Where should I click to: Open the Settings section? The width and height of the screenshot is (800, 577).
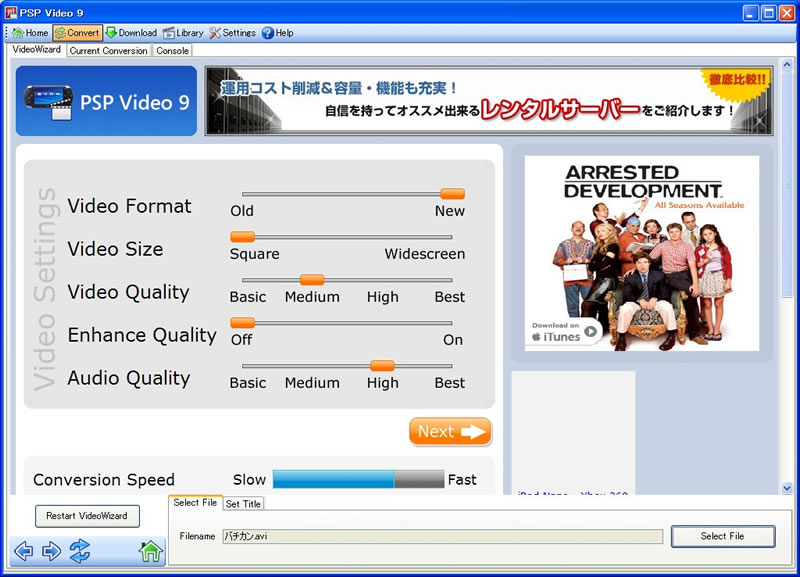point(232,33)
